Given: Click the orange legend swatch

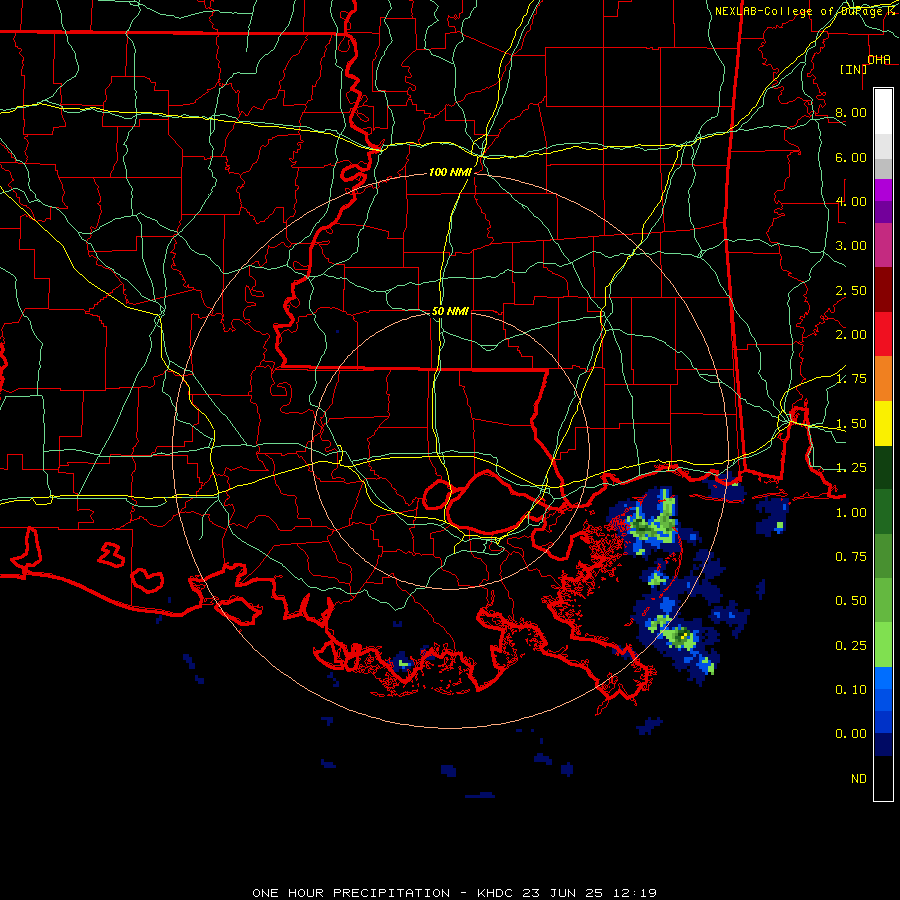Looking at the screenshot, I should [883, 378].
